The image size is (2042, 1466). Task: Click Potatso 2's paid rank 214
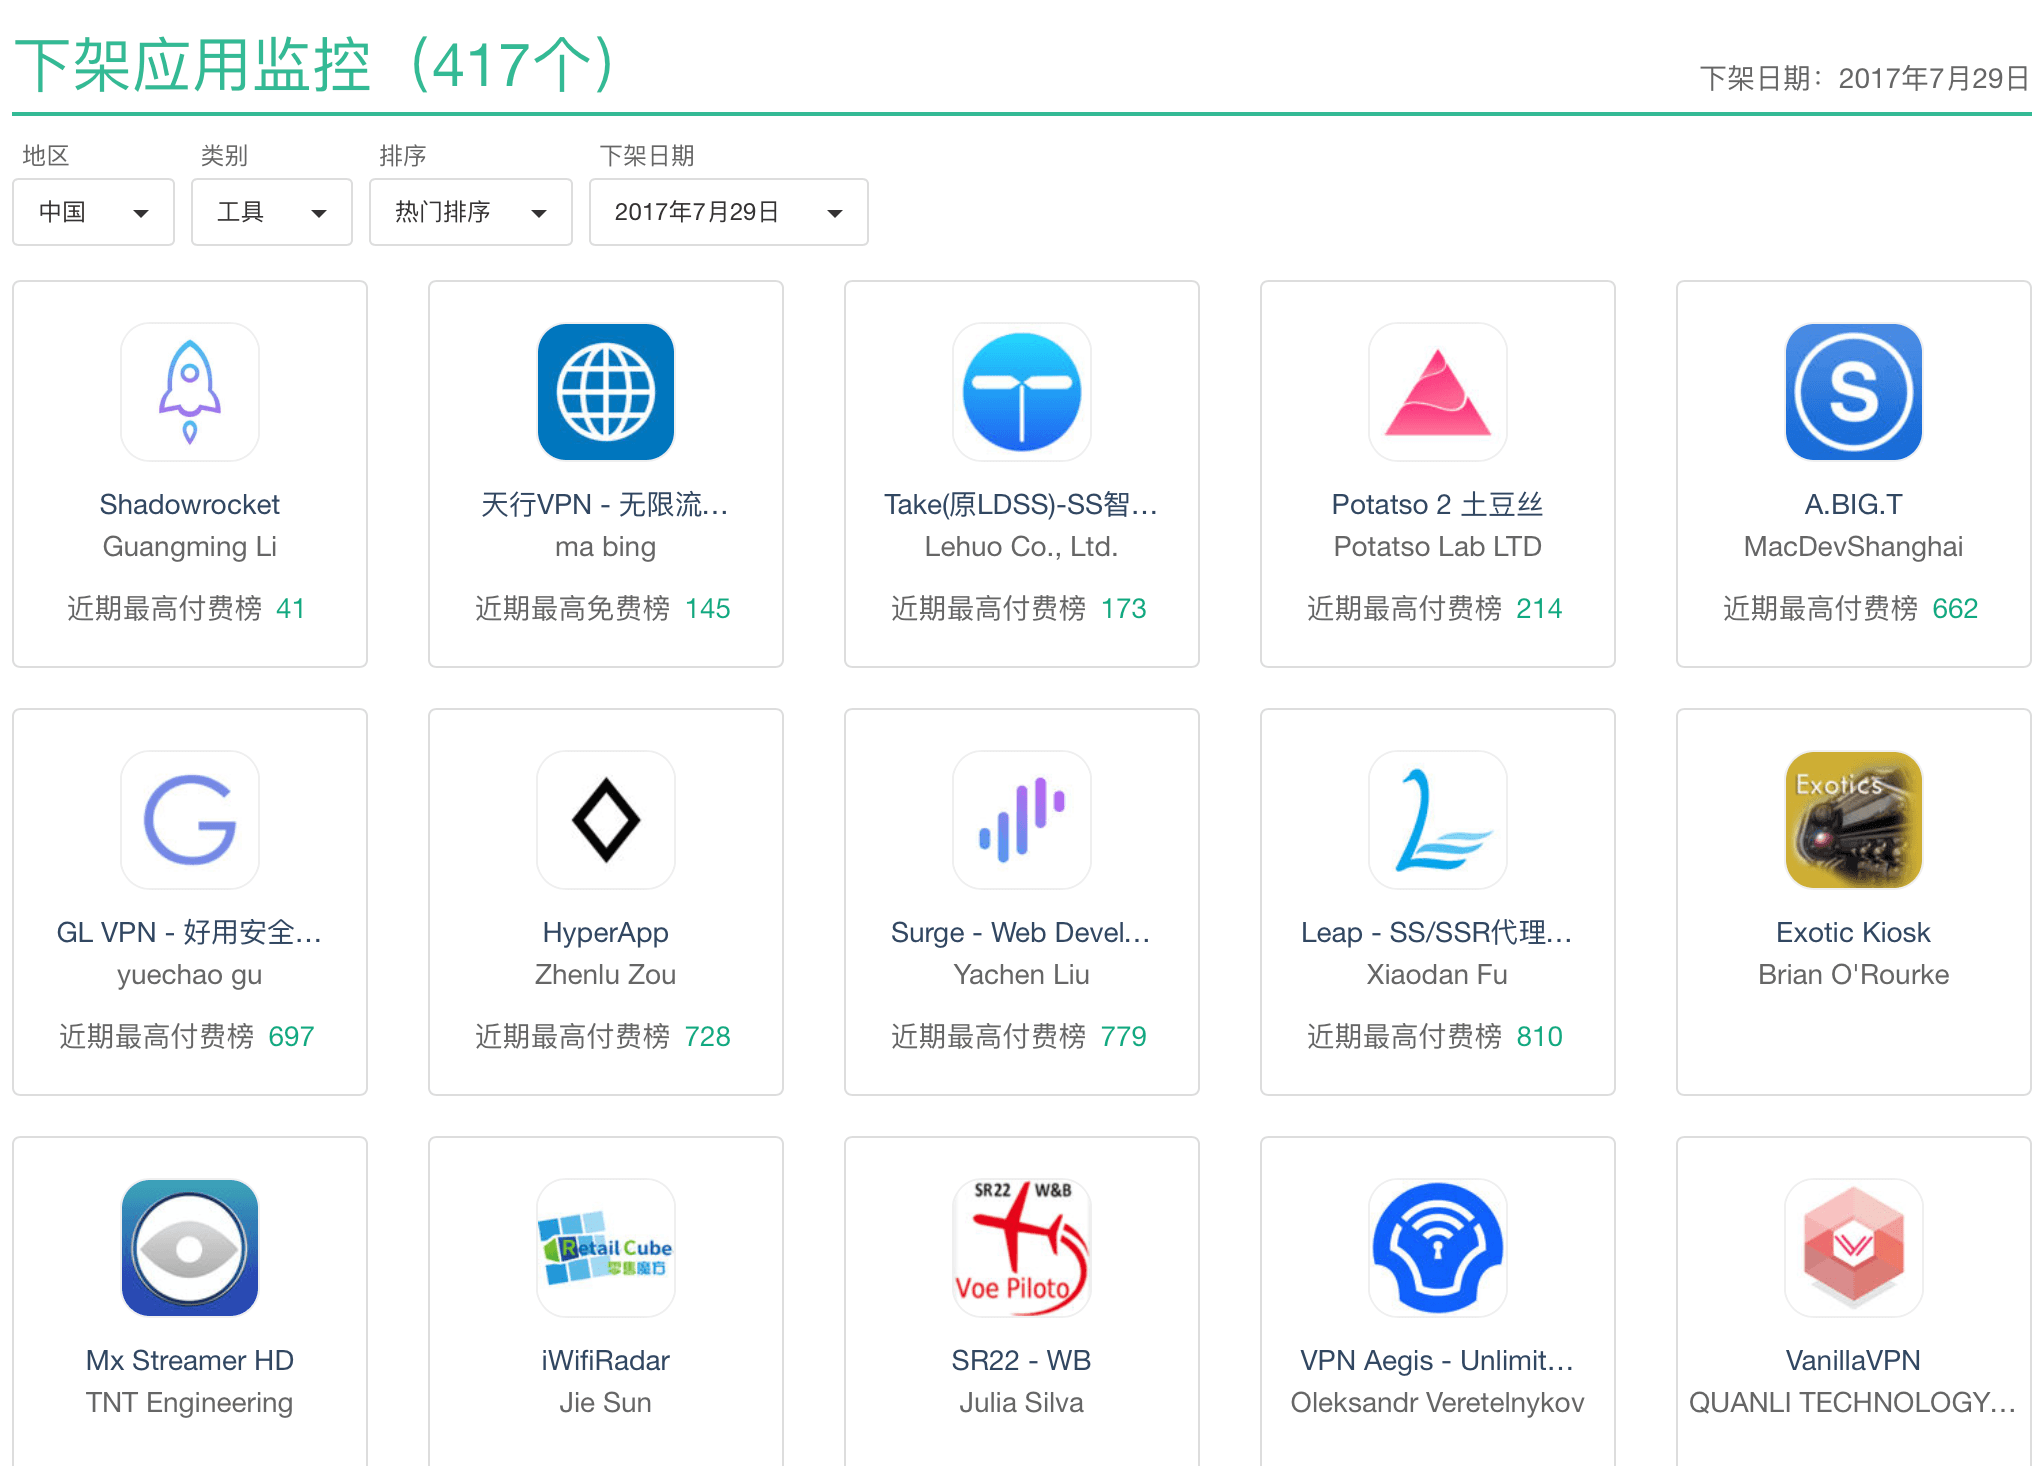1540,608
